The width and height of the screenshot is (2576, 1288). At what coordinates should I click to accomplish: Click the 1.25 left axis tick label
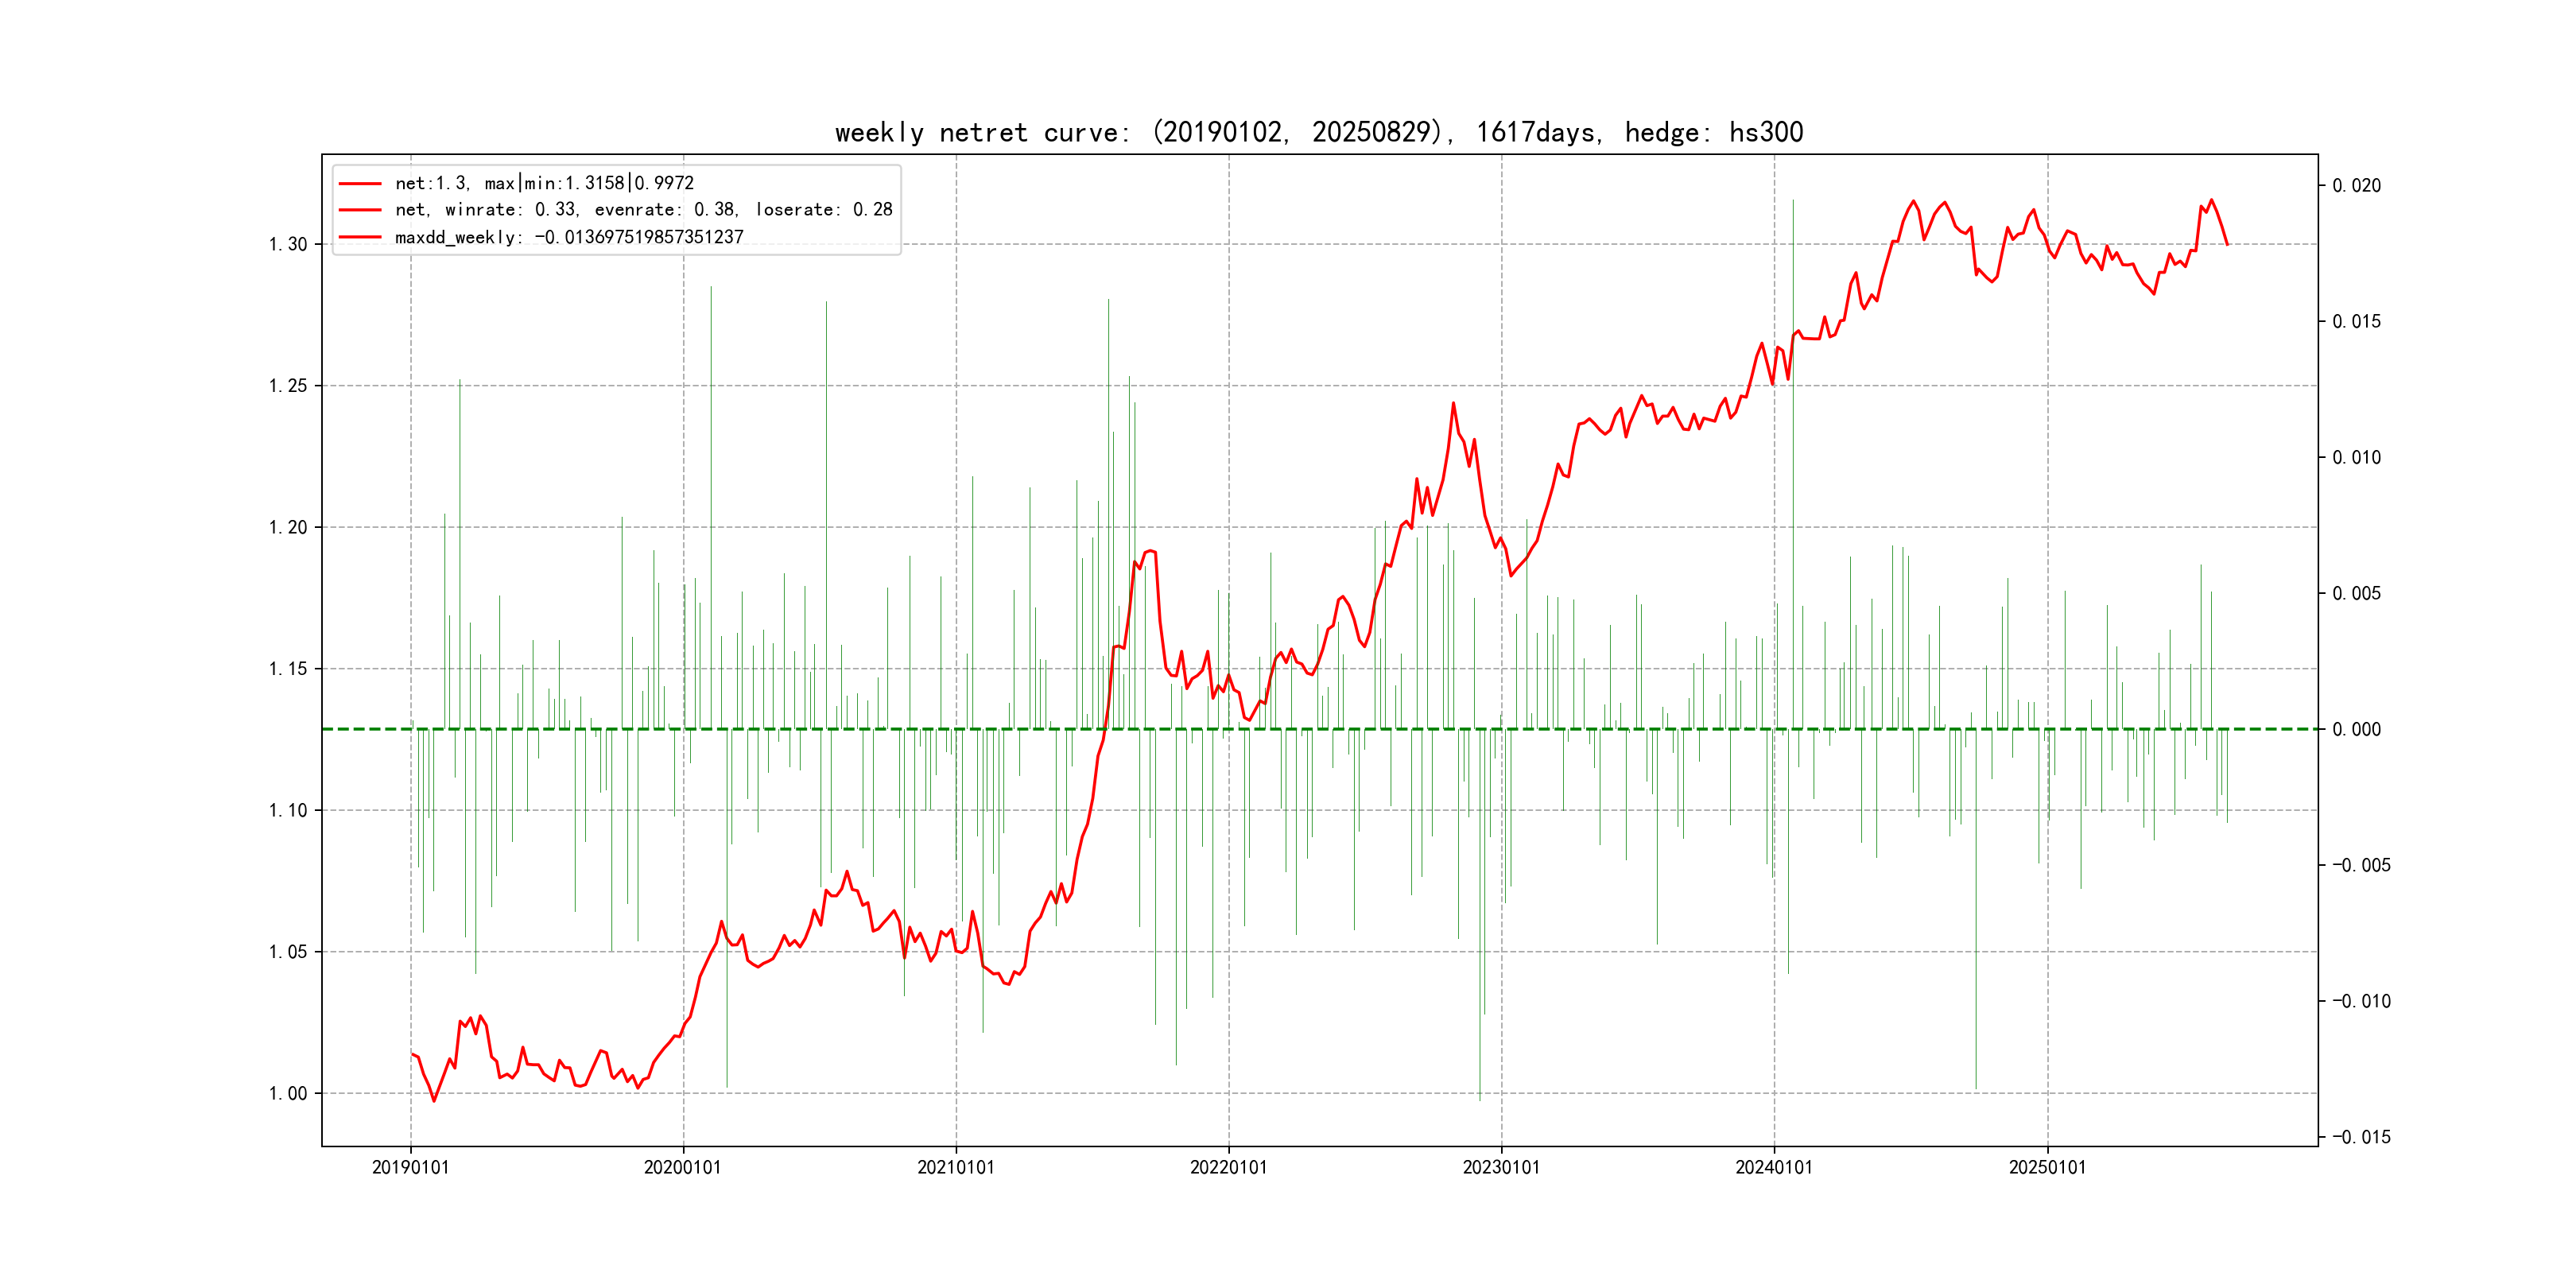click(288, 385)
